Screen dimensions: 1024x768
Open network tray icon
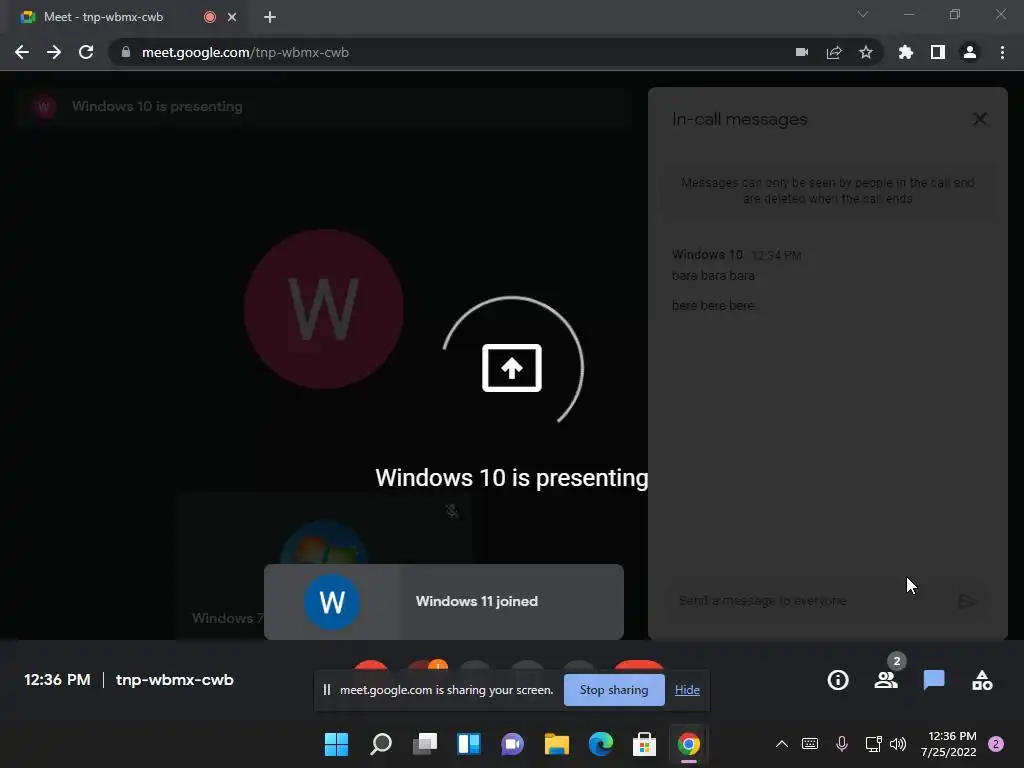873,744
